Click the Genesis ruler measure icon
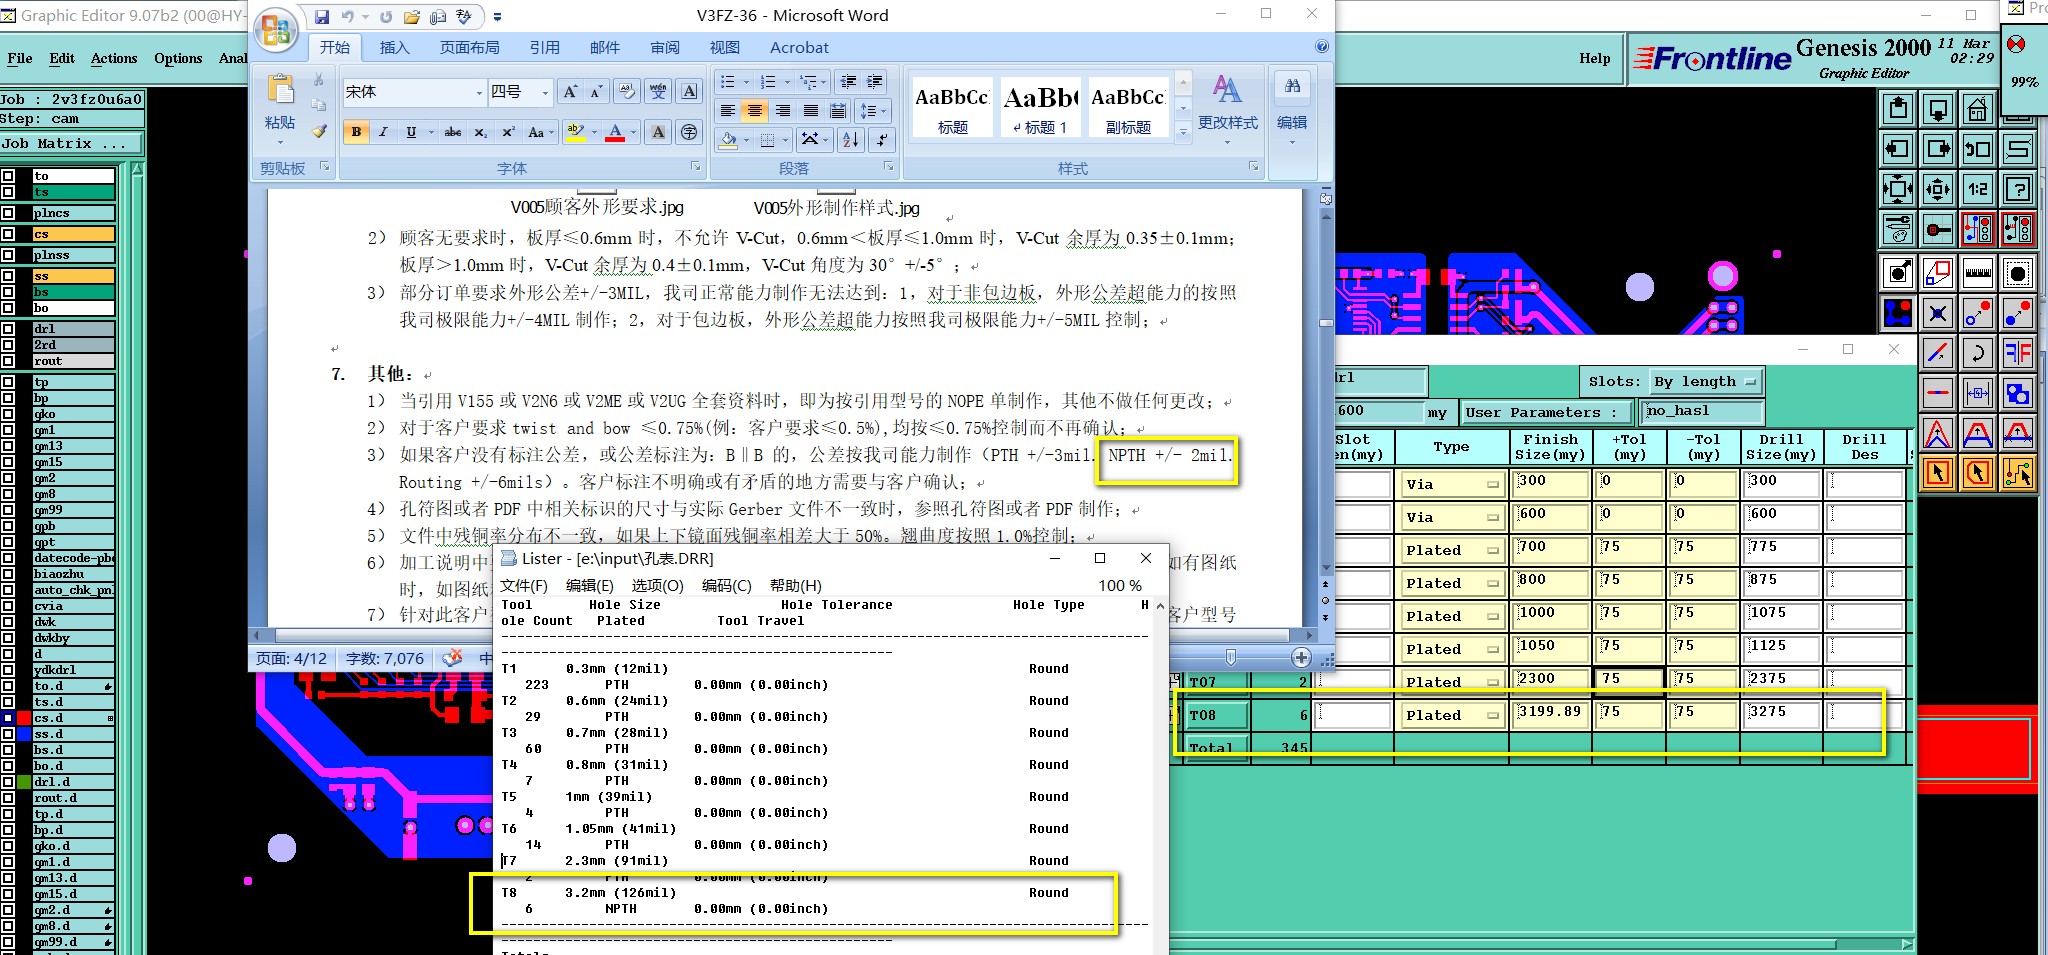Image resolution: width=2048 pixels, height=955 pixels. 1977,272
